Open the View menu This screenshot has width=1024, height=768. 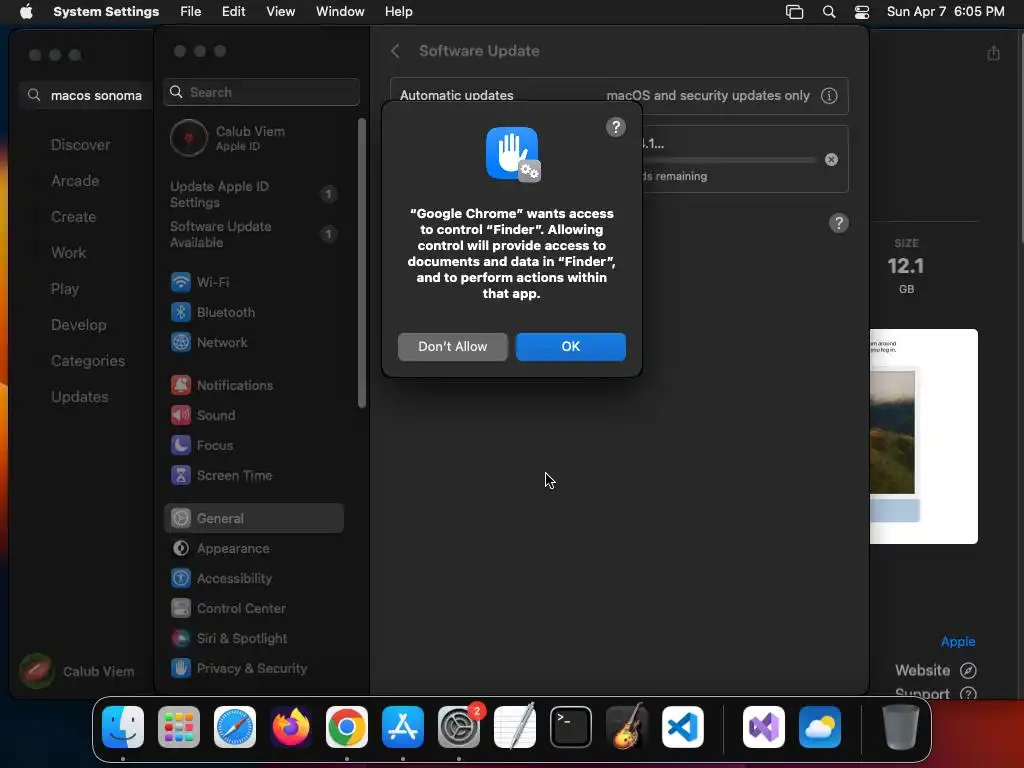[280, 12]
